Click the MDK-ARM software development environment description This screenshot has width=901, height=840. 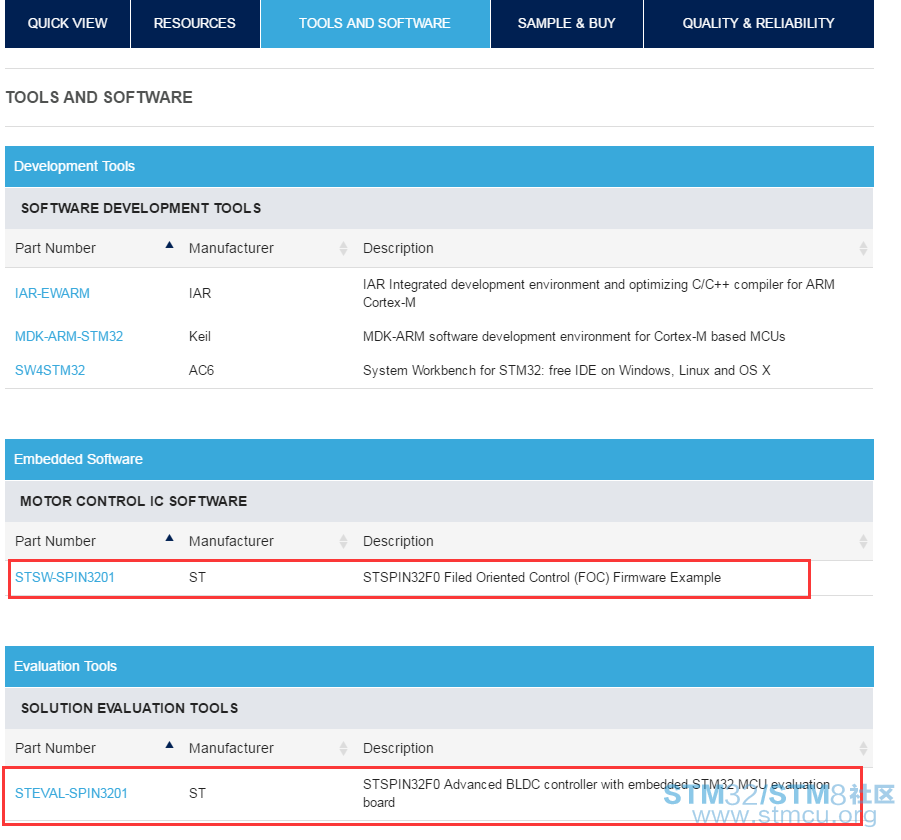pos(574,337)
